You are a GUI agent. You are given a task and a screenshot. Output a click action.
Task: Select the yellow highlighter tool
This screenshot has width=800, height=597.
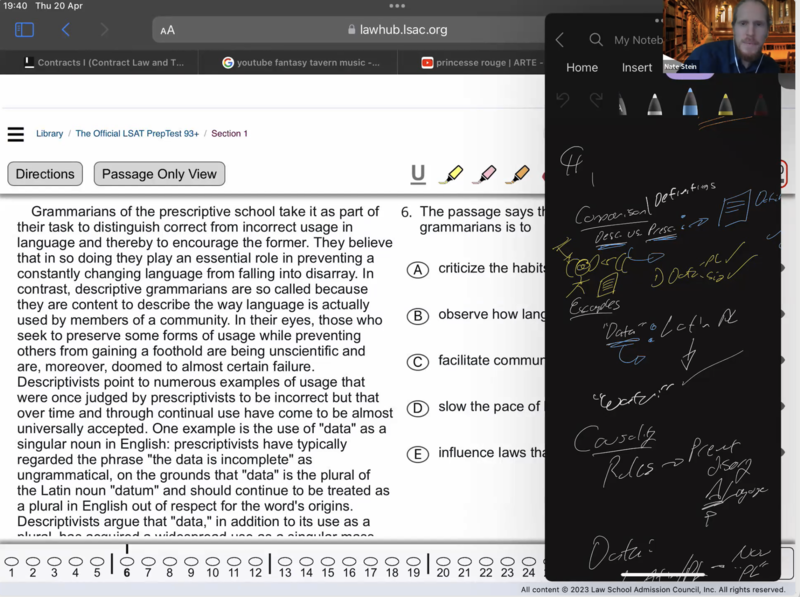click(452, 174)
